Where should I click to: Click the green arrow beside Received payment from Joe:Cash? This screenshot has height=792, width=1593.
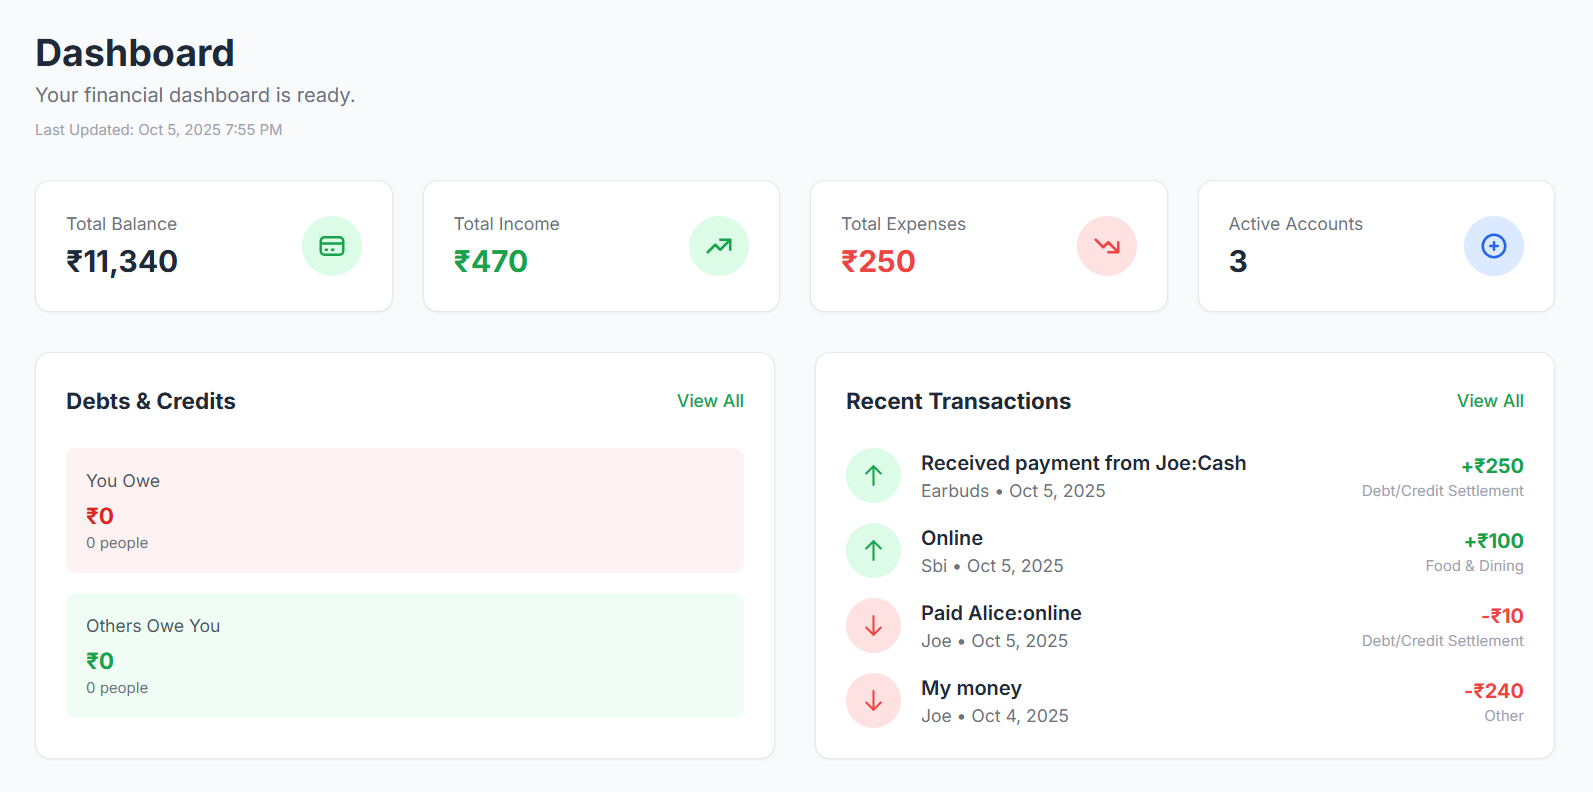(x=873, y=475)
